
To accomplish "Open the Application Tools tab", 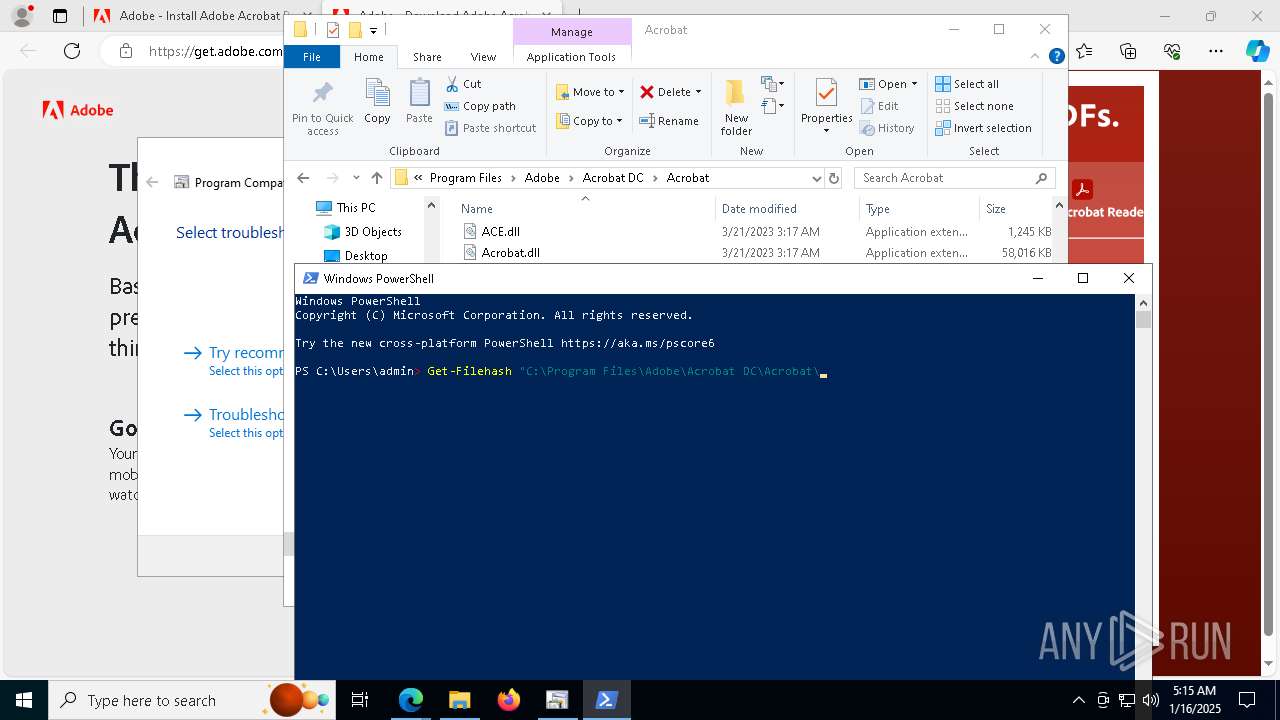I will click(571, 57).
